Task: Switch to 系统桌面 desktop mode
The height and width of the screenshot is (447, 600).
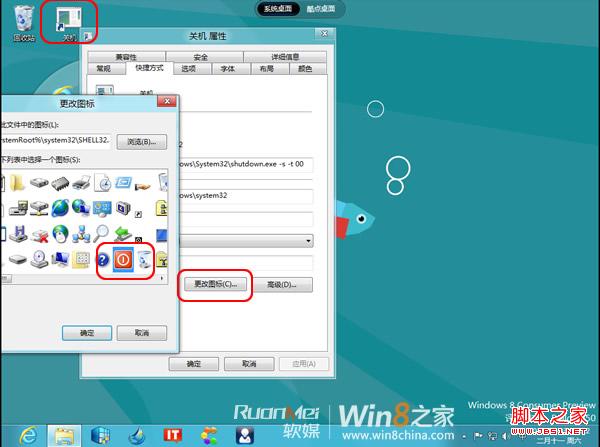Action: tap(278, 8)
